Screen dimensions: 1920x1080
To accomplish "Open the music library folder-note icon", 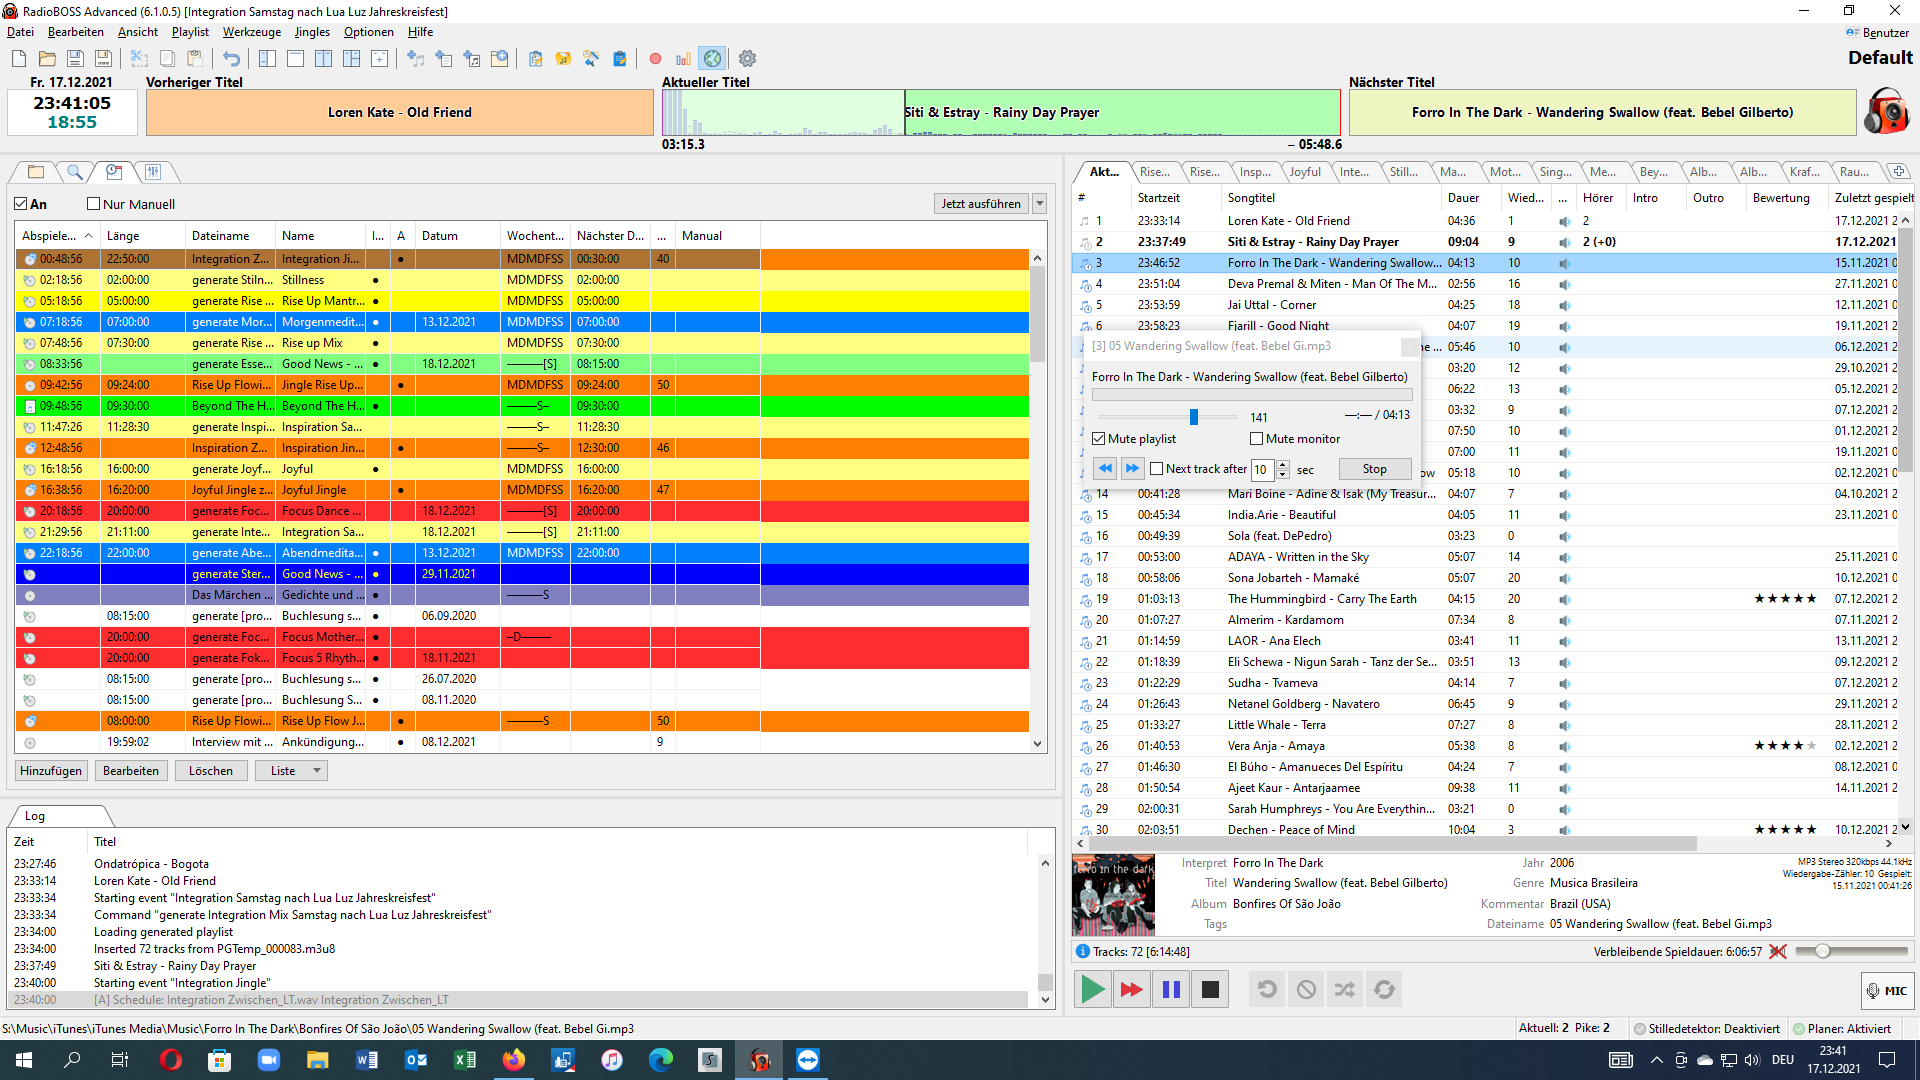I will point(563,59).
